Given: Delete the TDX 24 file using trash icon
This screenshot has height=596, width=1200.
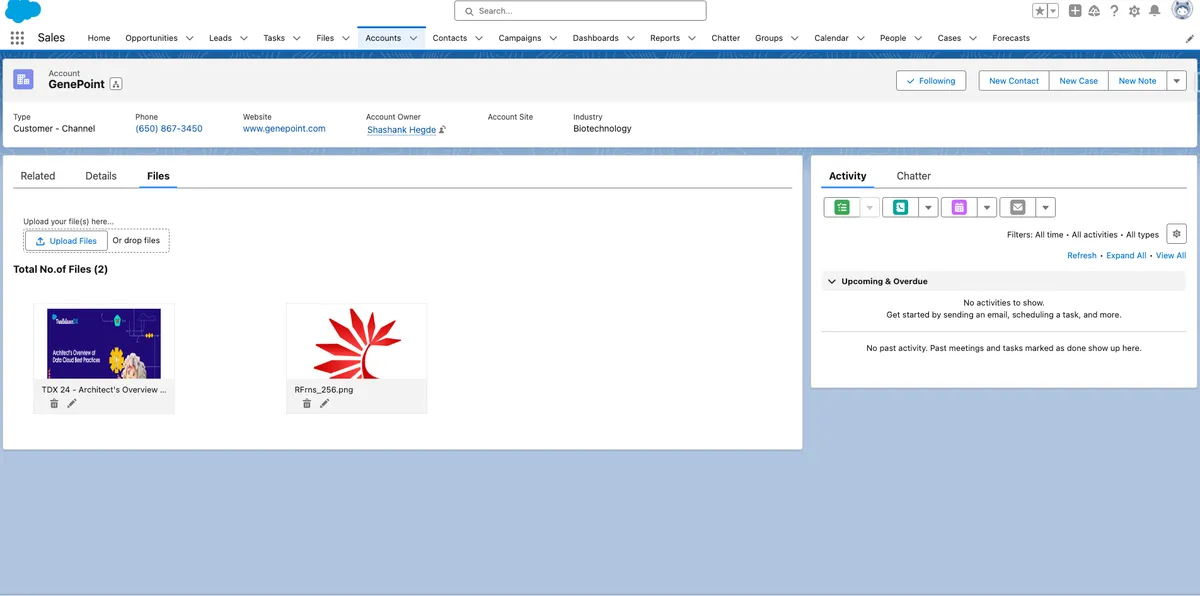Looking at the screenshot, I should point(54,403).
